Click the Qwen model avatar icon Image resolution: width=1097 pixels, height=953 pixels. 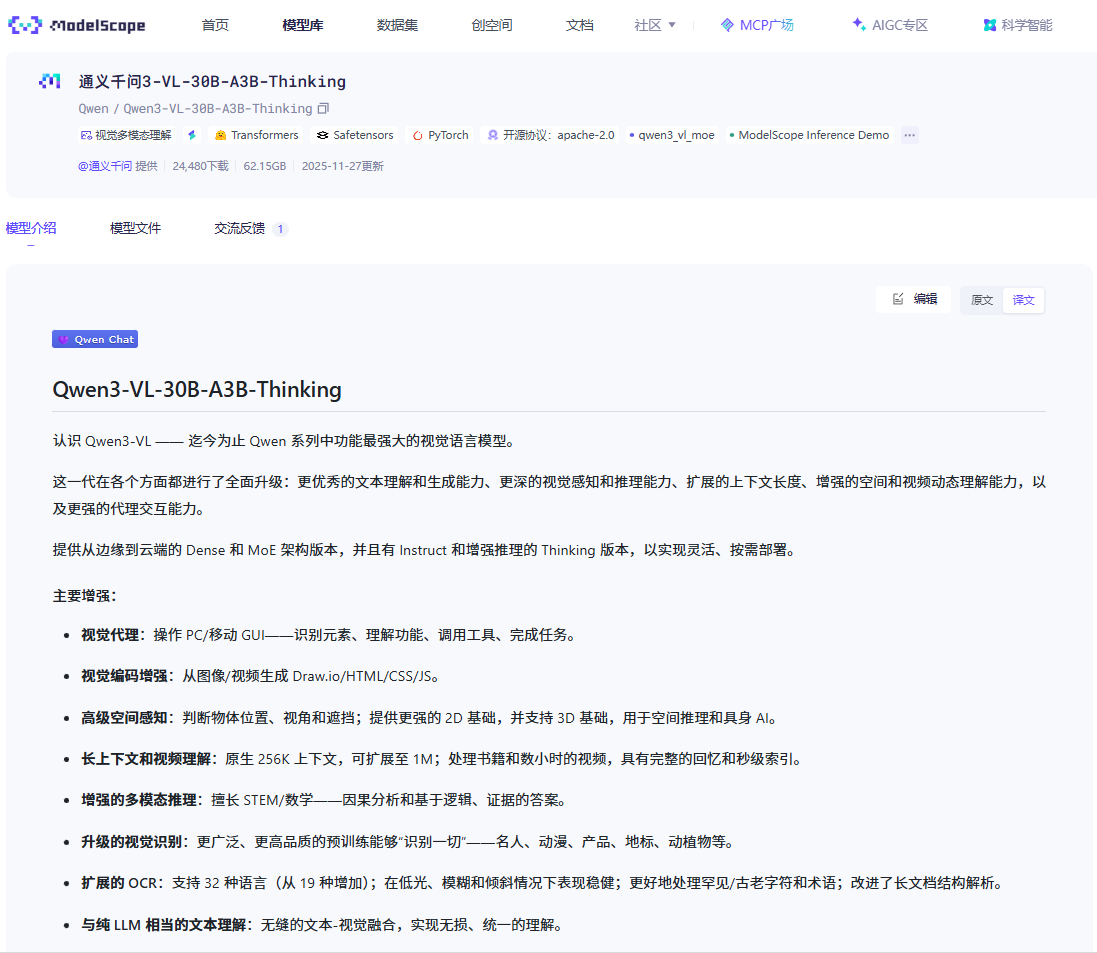coord(50,80)
